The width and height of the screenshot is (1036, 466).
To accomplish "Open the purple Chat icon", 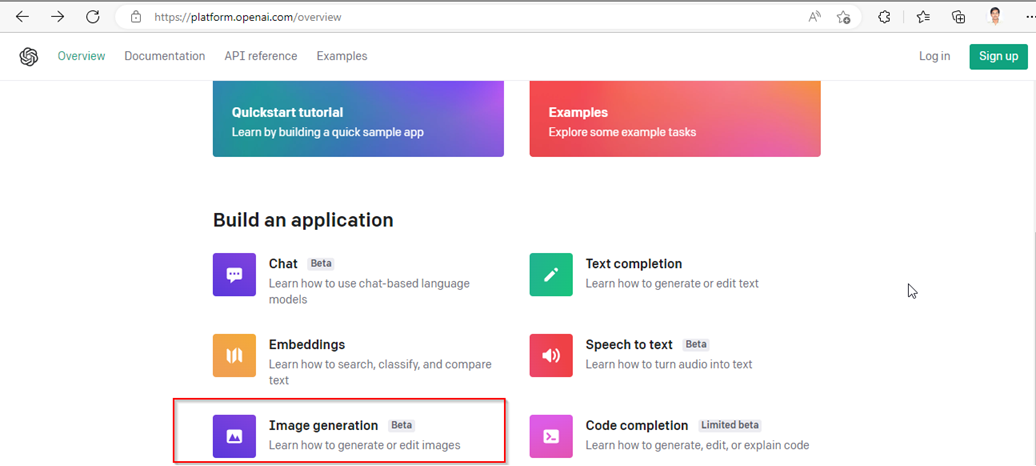I will 234,275.
